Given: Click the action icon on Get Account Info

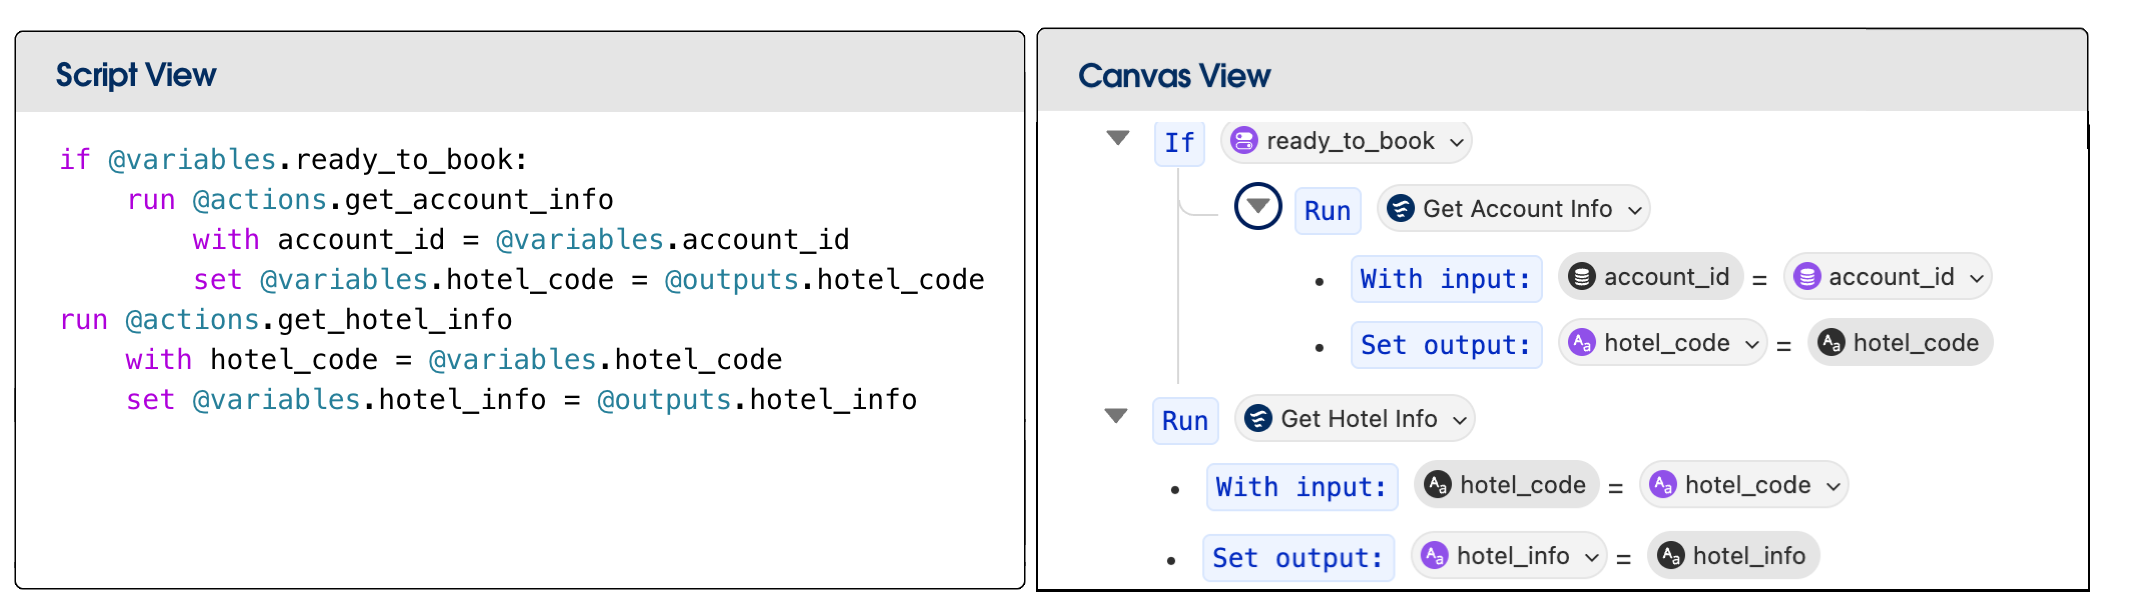Looking at the screenshot, I should click(x=1401, y=208).
